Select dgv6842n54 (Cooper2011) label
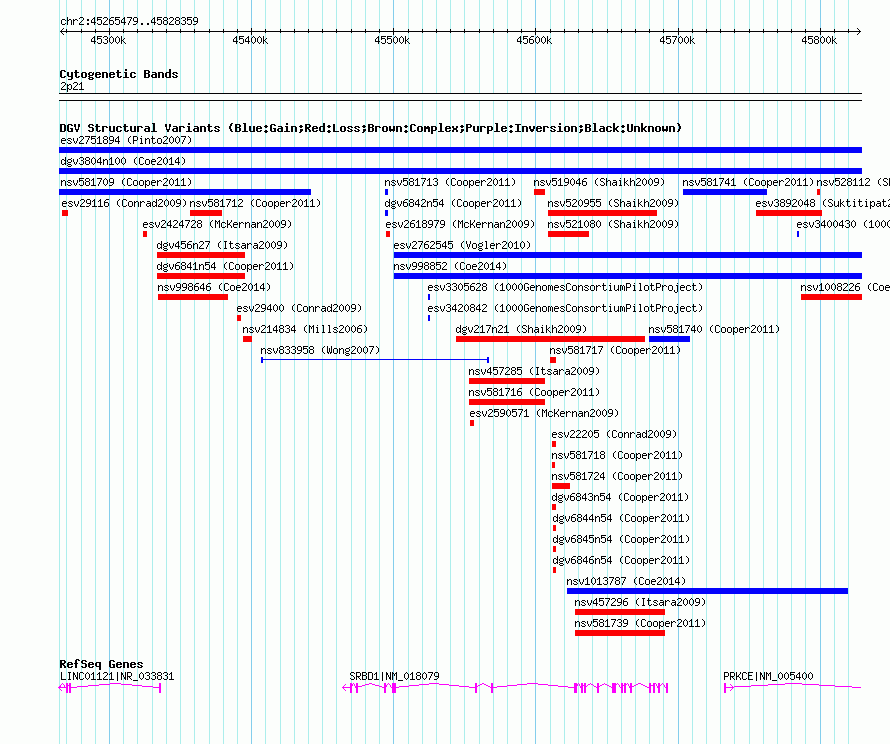This screenshot has height=744, width=890. click(x=452, y=203)
